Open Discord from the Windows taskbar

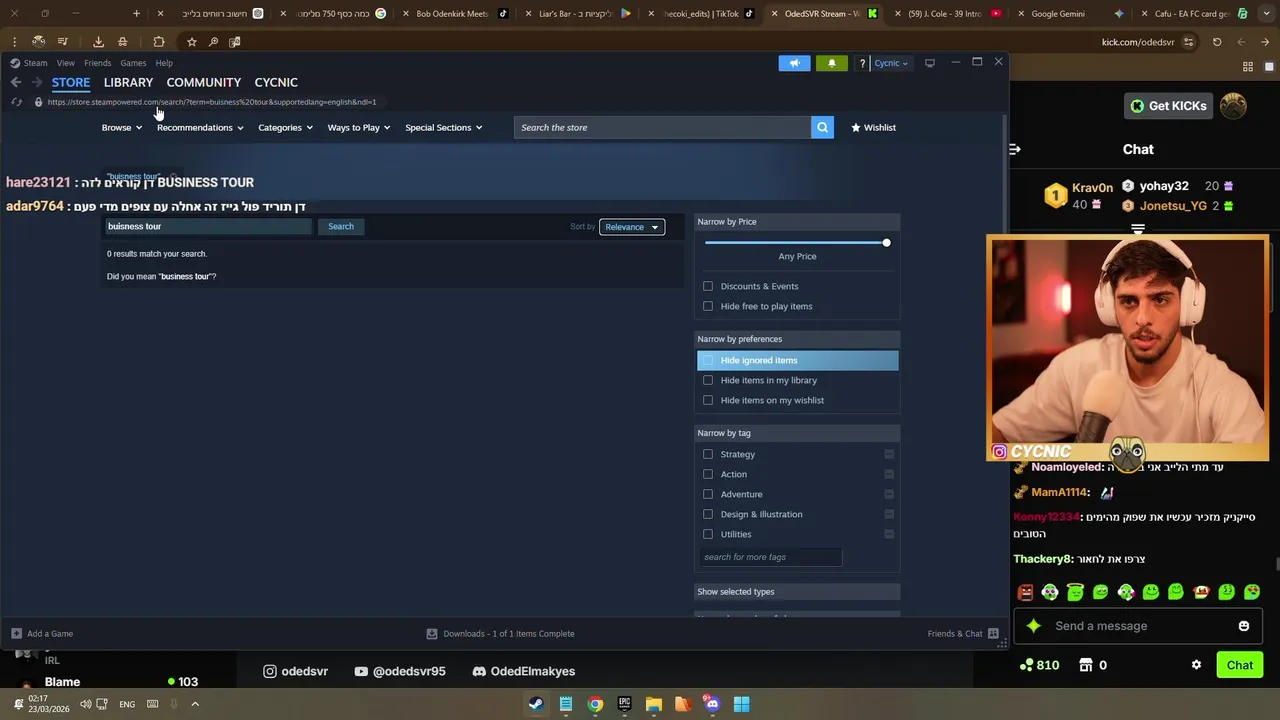pos(712,704)
